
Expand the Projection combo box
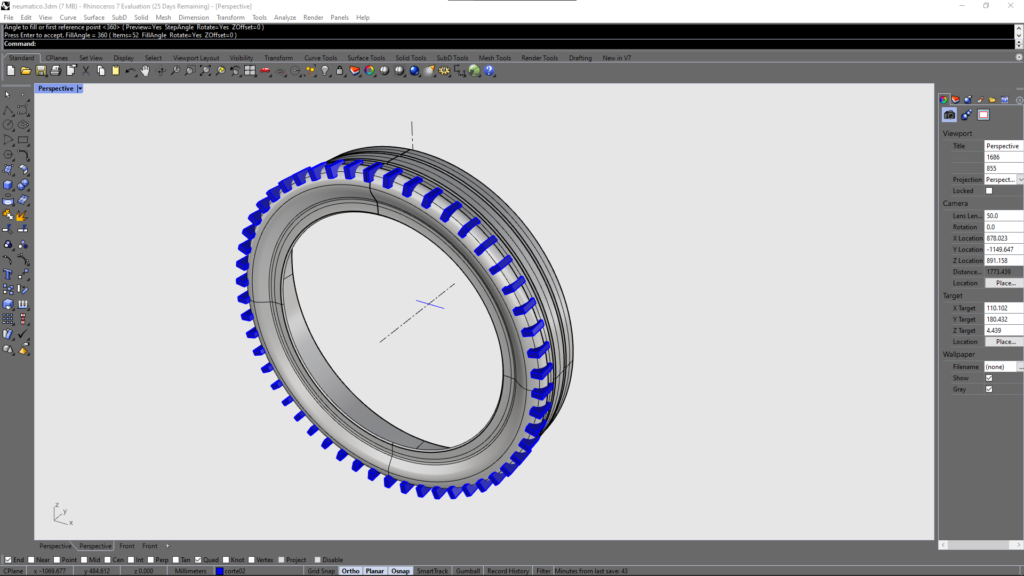[1019, 180]
